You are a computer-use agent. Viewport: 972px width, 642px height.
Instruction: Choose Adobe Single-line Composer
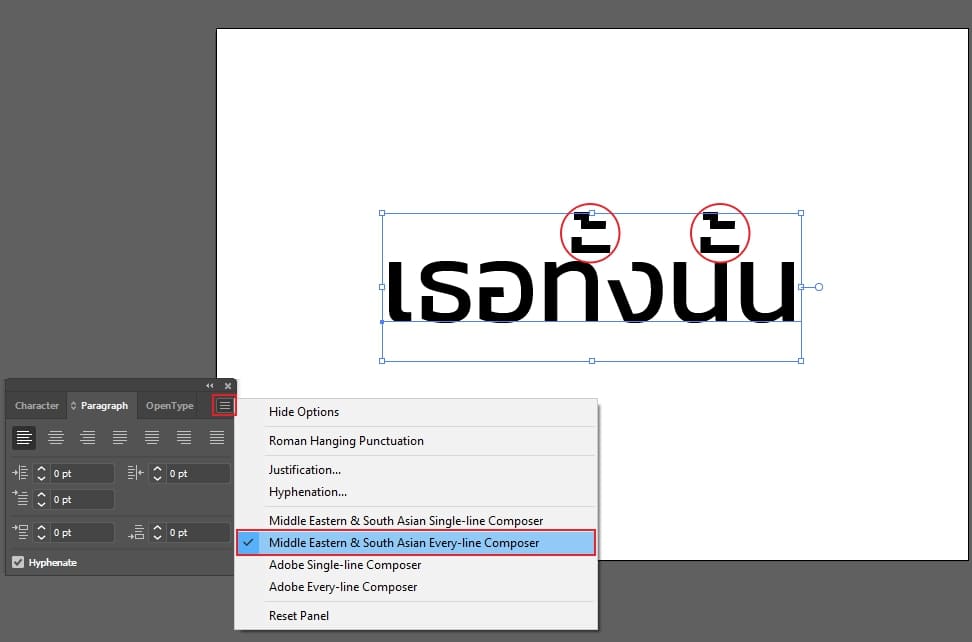[345, 565]
